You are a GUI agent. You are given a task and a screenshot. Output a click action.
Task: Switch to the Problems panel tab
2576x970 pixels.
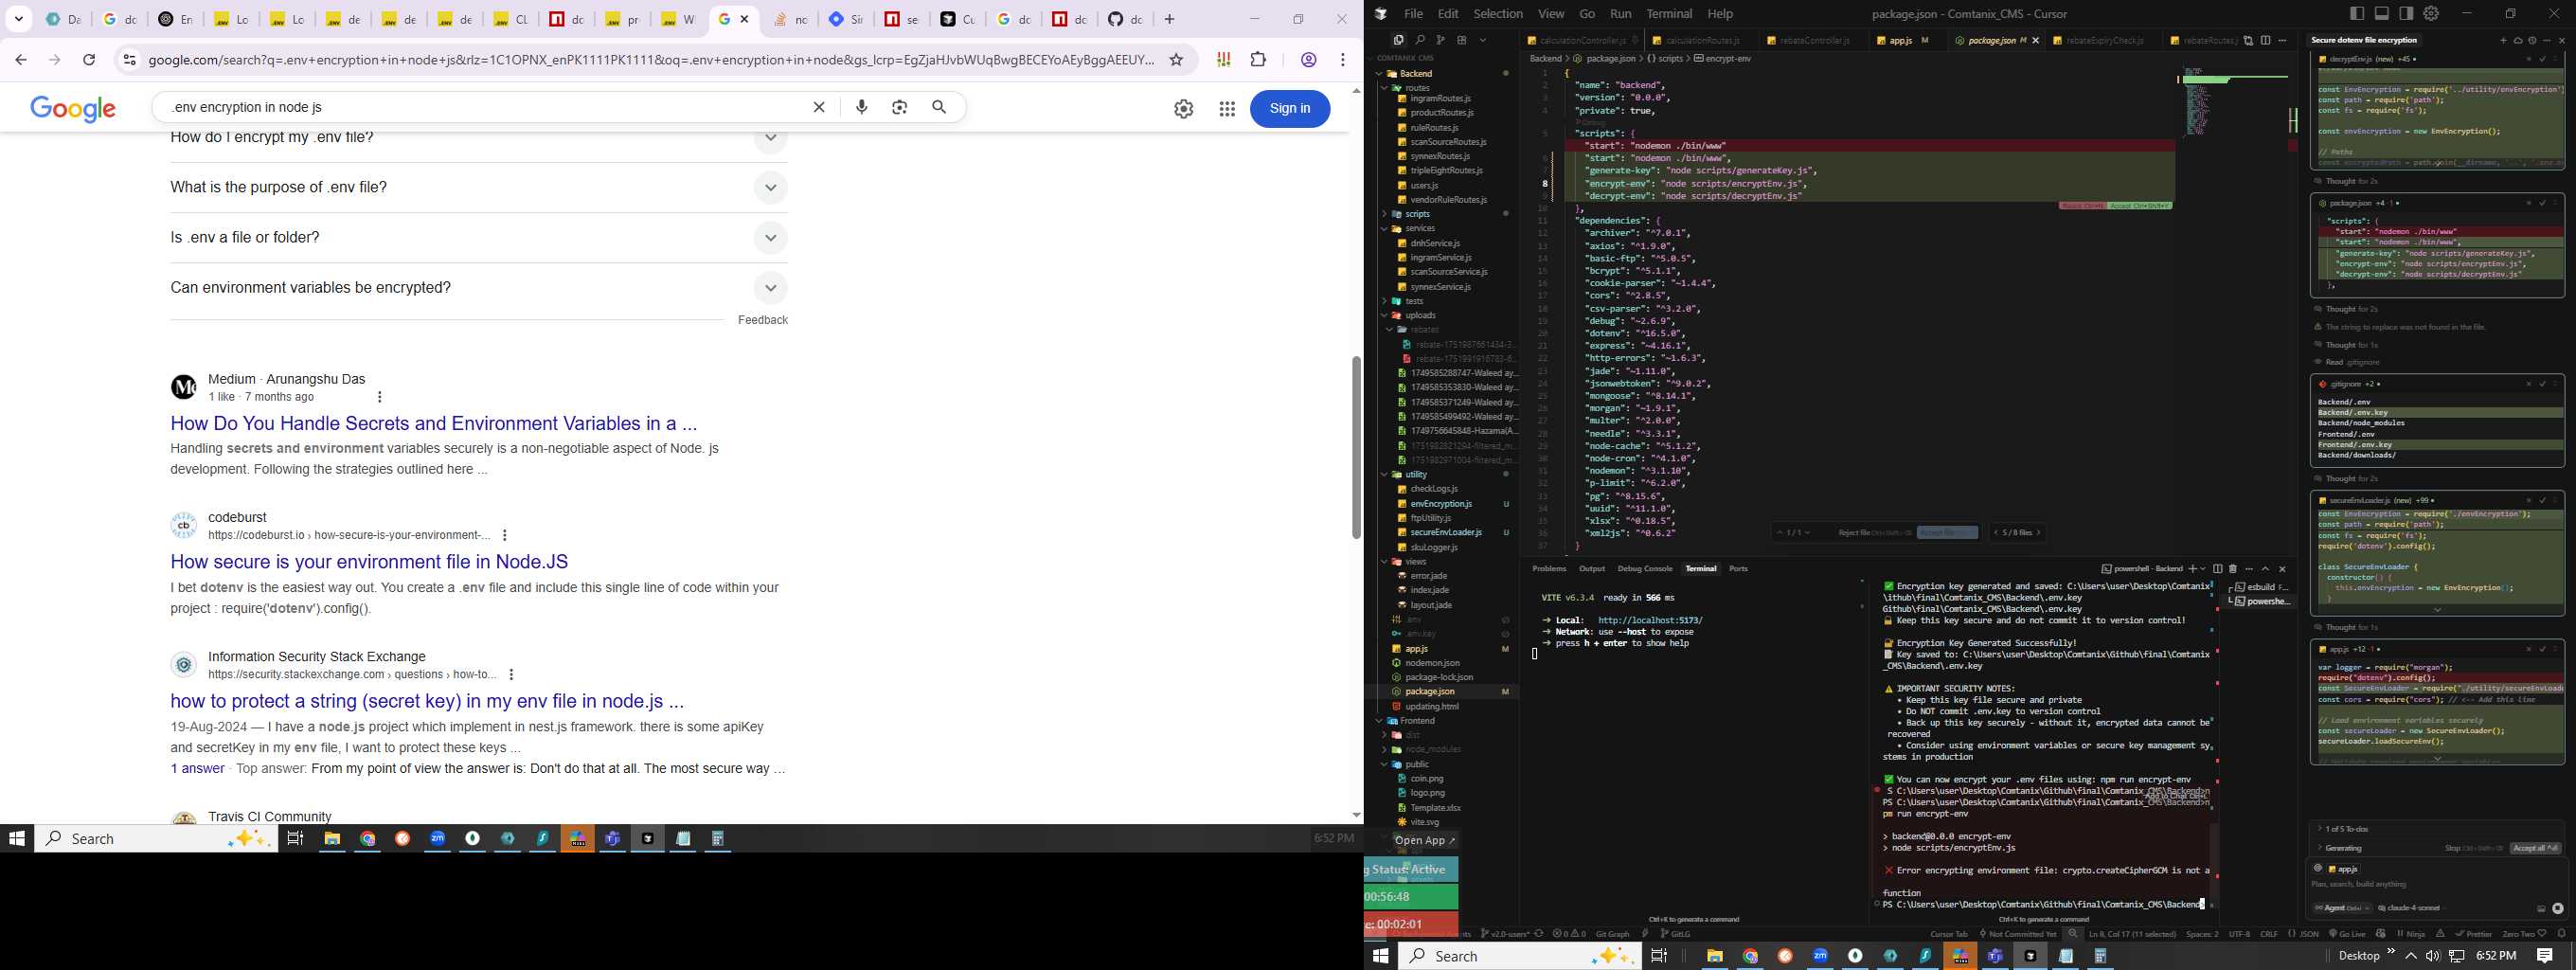1549,569
